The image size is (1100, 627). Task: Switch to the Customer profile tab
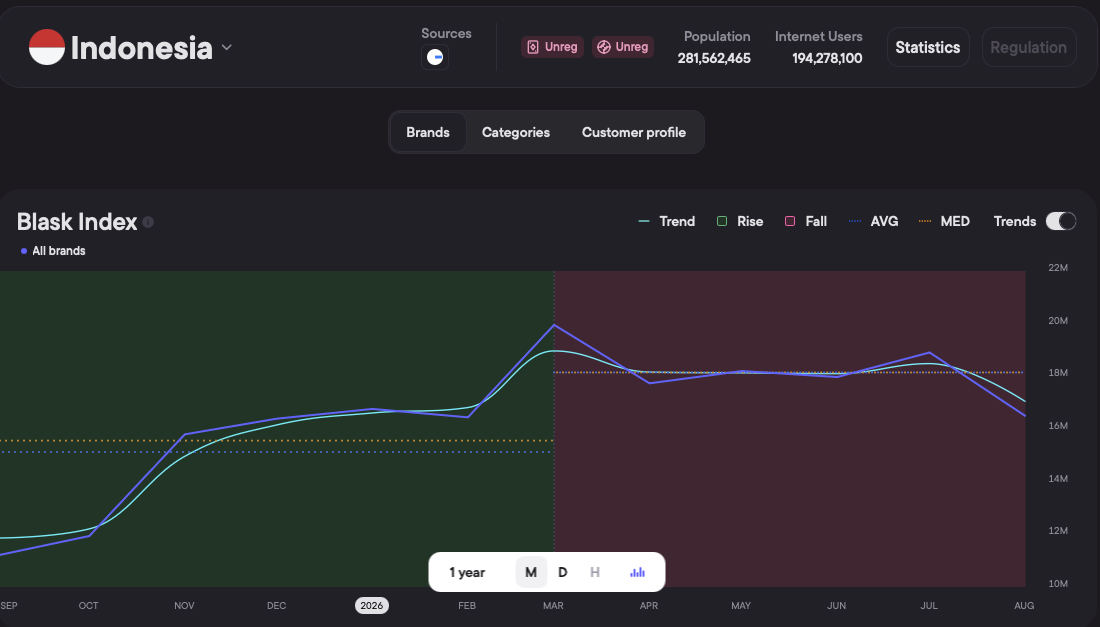[x=633, y=132]
